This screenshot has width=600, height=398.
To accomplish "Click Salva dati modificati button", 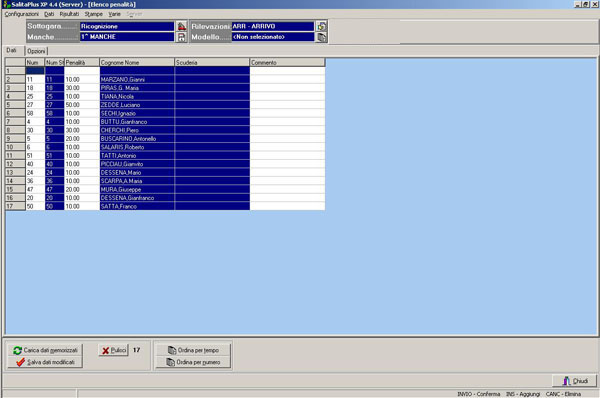I will (x=45, y=362).
